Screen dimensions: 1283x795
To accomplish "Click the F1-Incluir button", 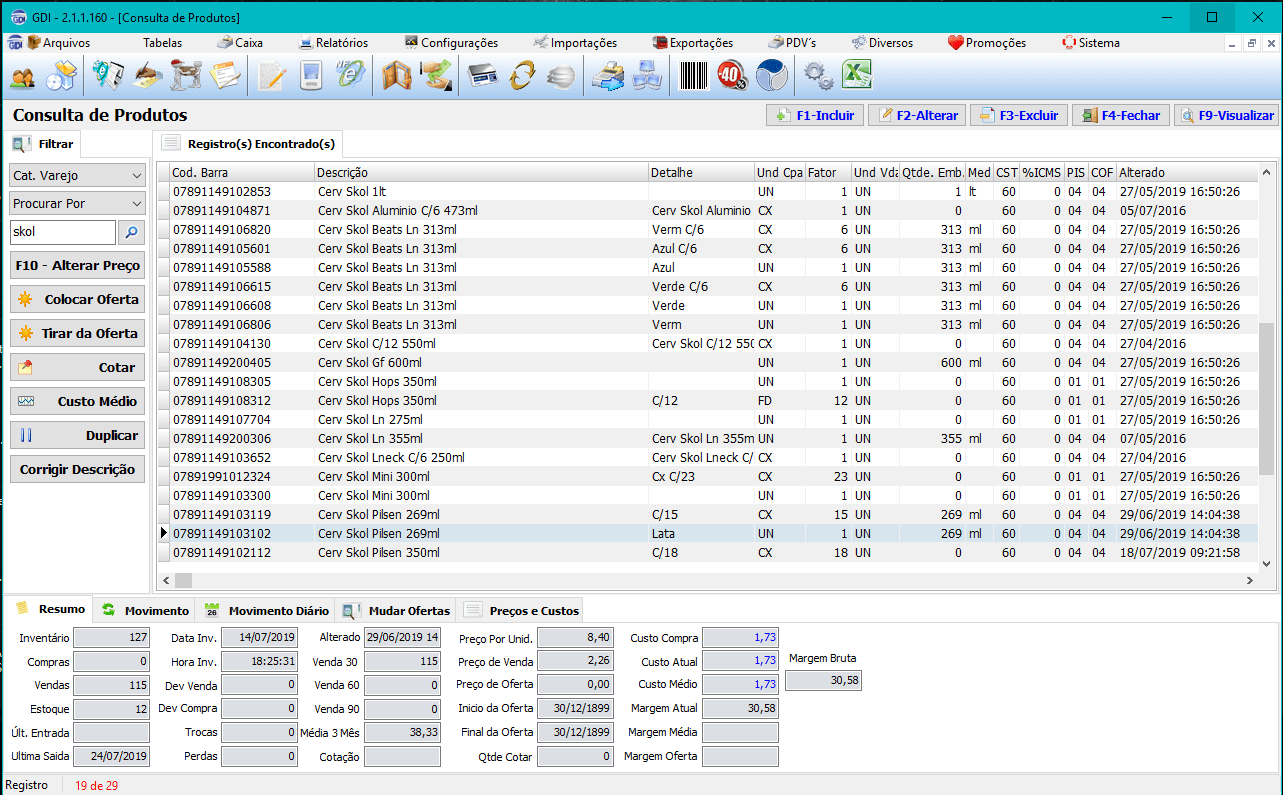I will [x=815, y=115].
